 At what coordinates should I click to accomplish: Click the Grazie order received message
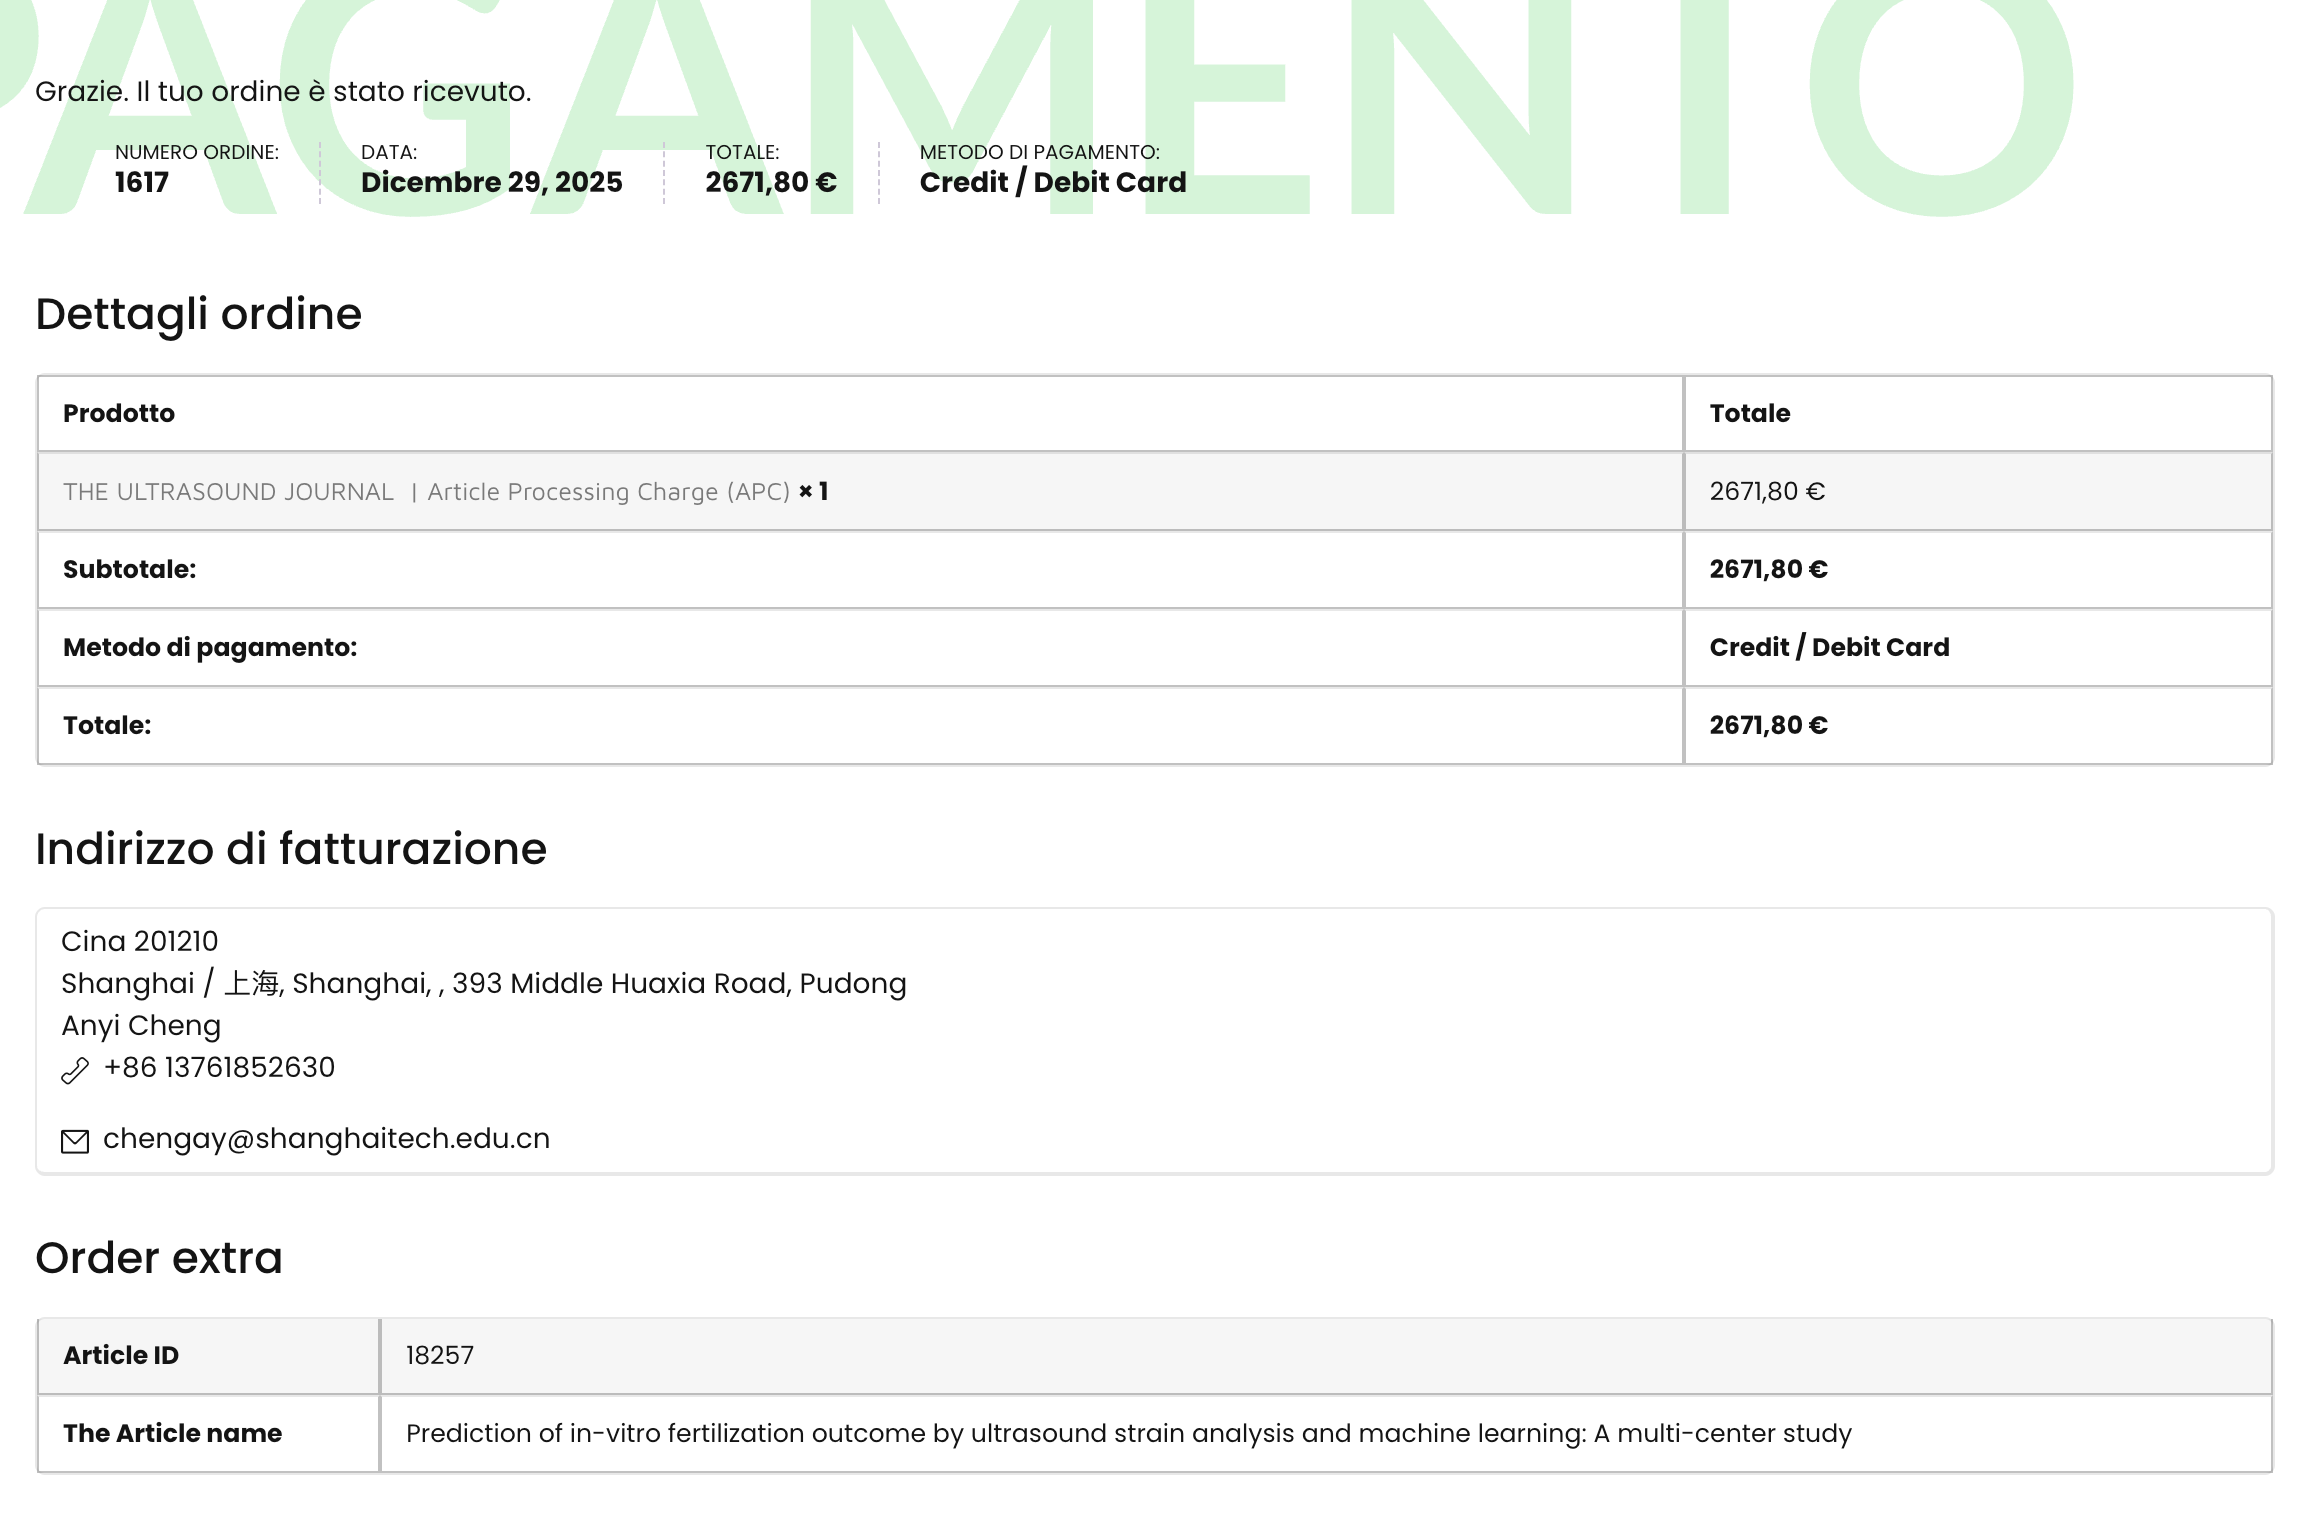[x=283, y=92]
